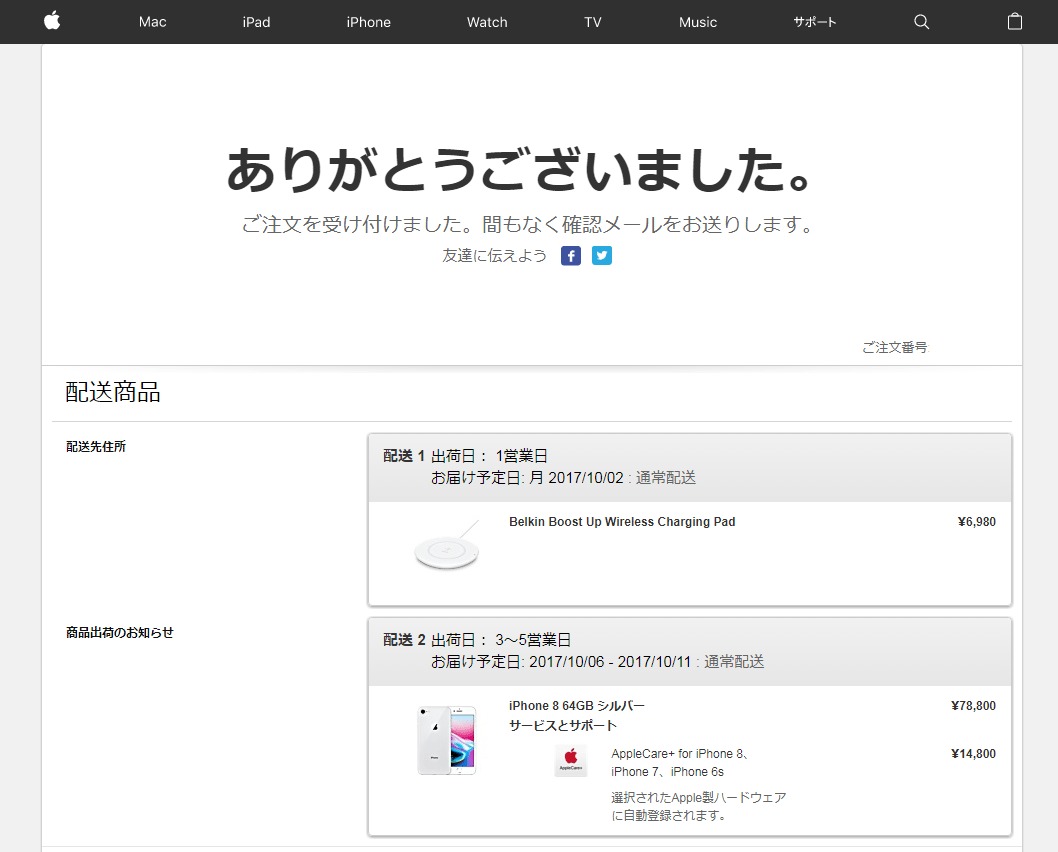This screenshot has height=852, width=1058.
Task: Click the 配送商品 section heading
Action: [x=113, y=392]
